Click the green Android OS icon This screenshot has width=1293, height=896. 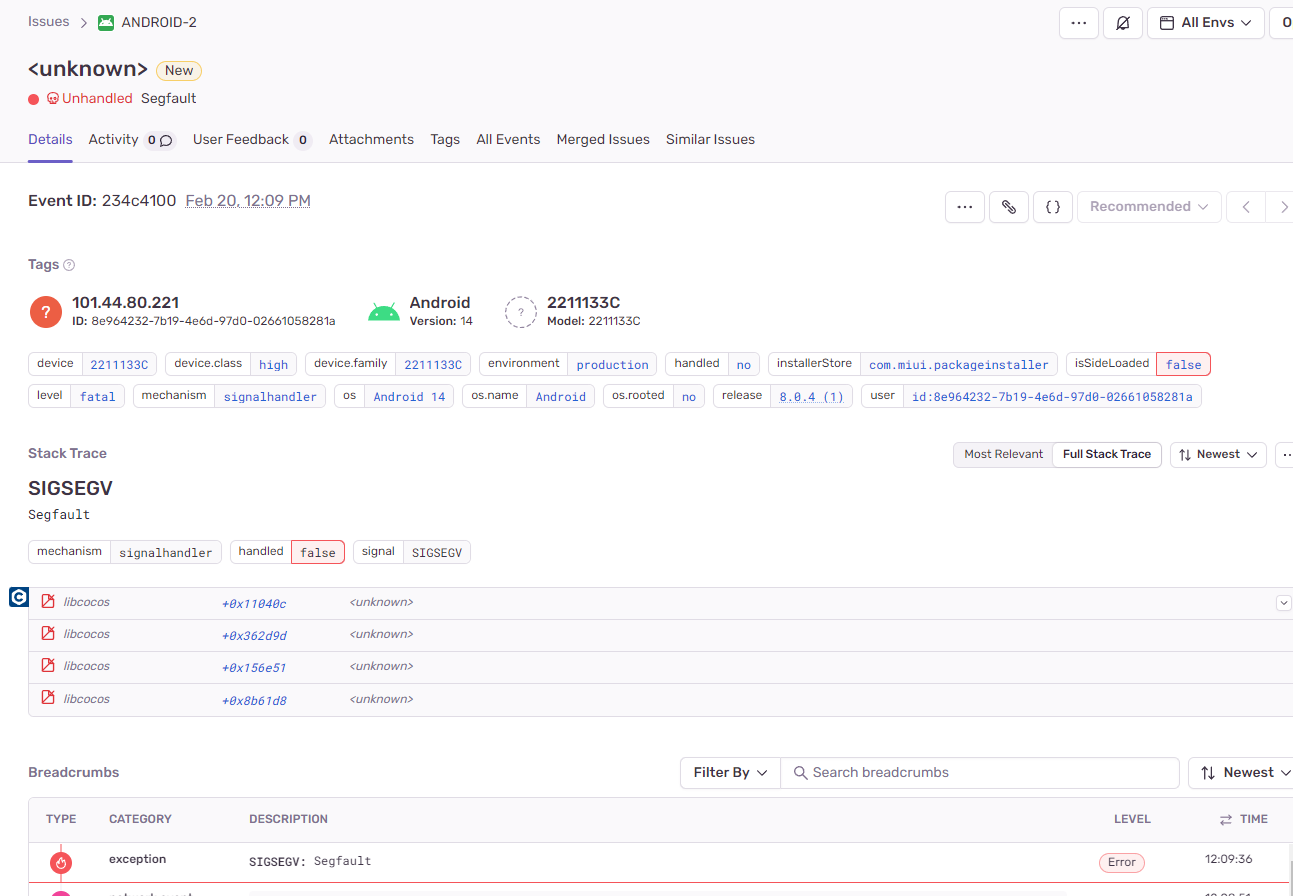pos(383,312)
